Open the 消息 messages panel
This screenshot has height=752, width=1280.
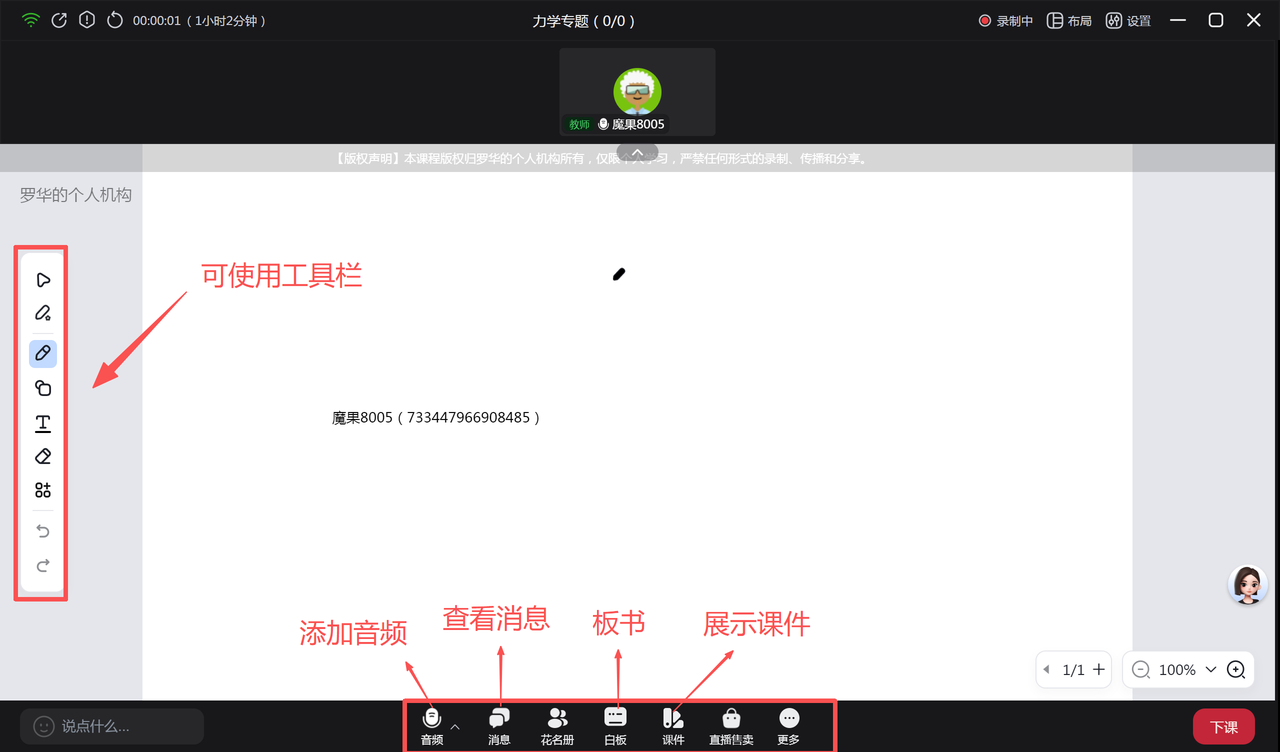click(x=499, y=725)
